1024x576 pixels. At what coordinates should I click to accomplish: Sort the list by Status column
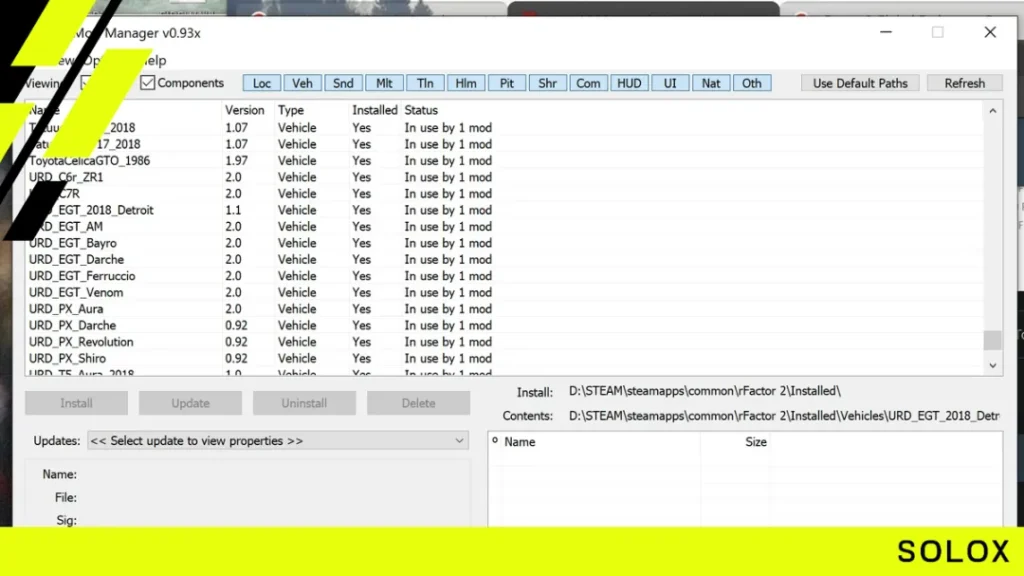click(421, 110)
